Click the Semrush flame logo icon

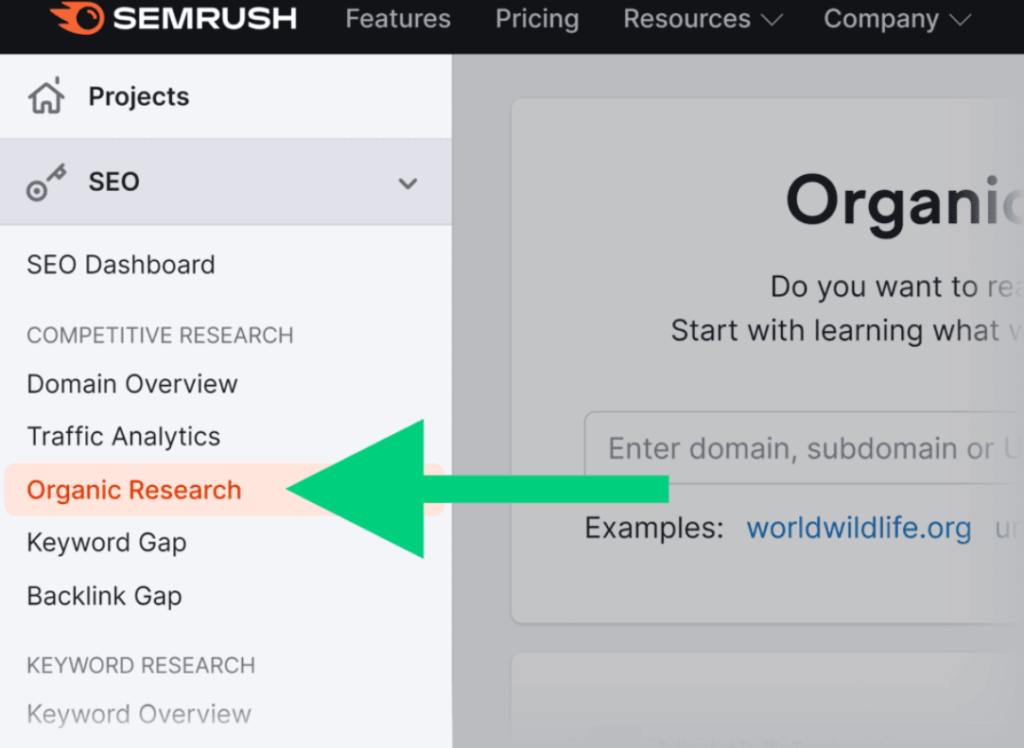pyautogui.click(x=77, y=18)
